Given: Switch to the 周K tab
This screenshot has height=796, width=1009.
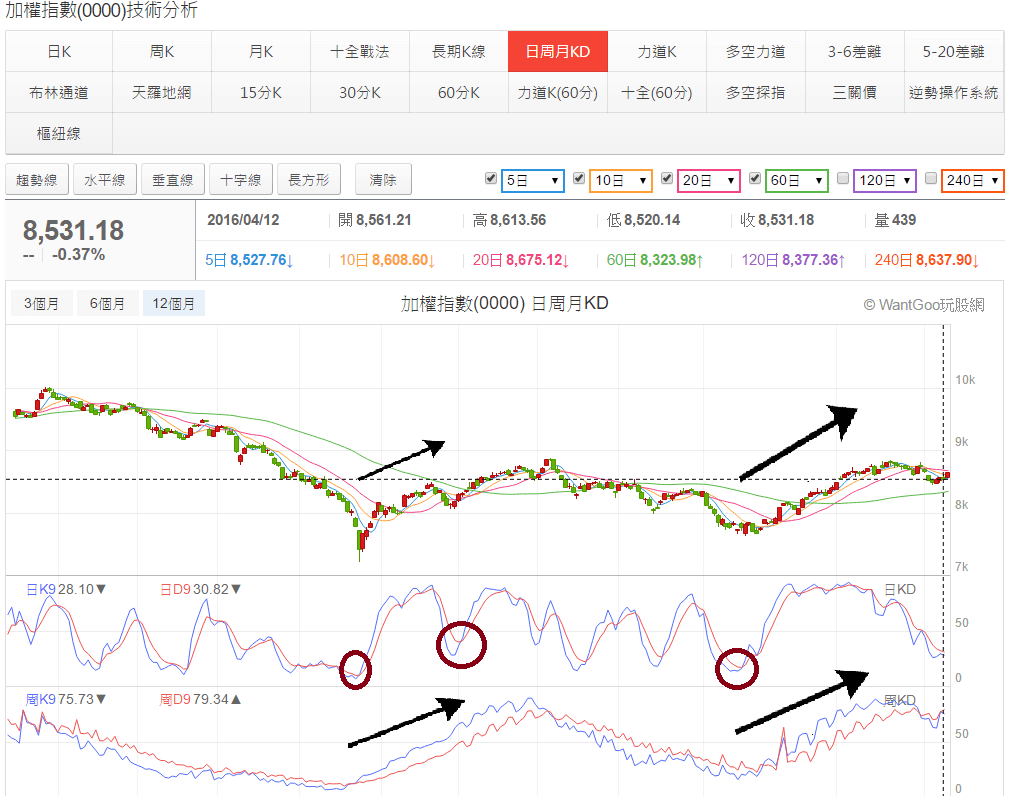Looking at the screenshot, I should [162, 52].
